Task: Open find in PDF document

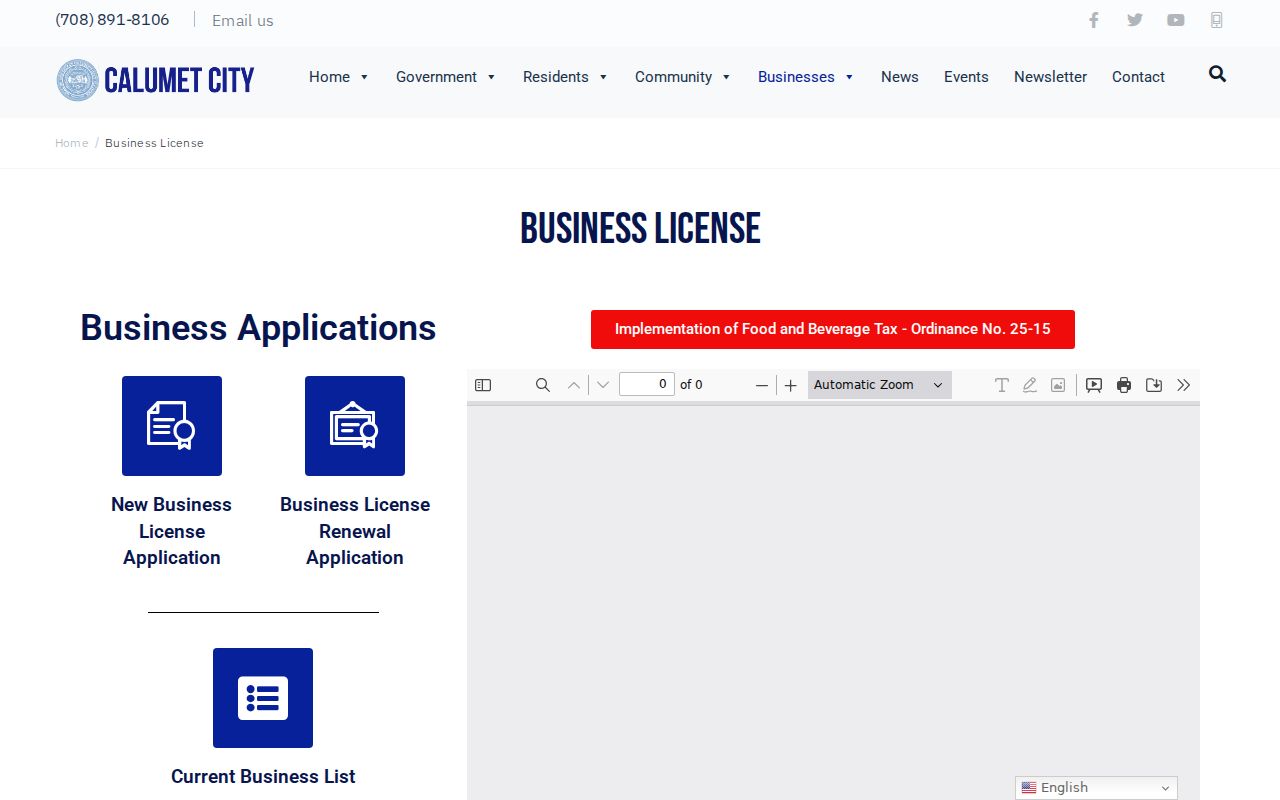Action: [543, 385]
